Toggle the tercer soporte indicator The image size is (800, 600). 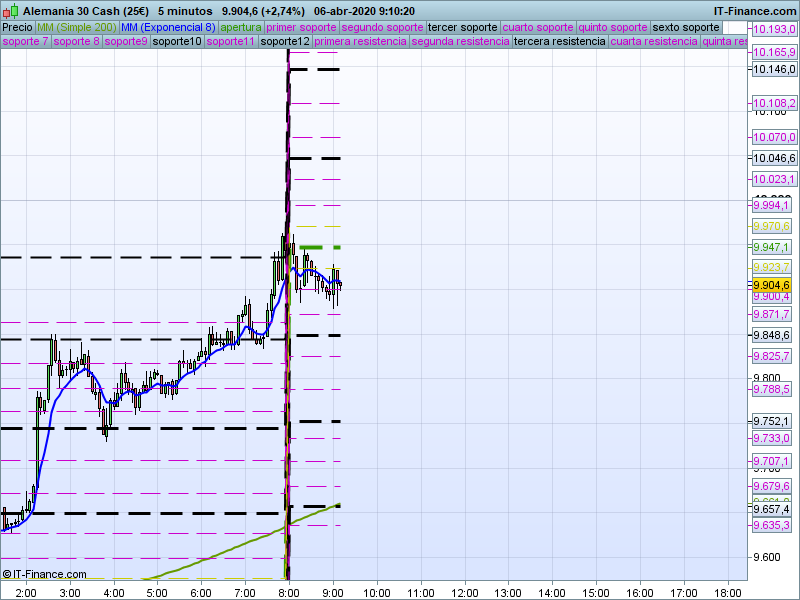[462, 27]
